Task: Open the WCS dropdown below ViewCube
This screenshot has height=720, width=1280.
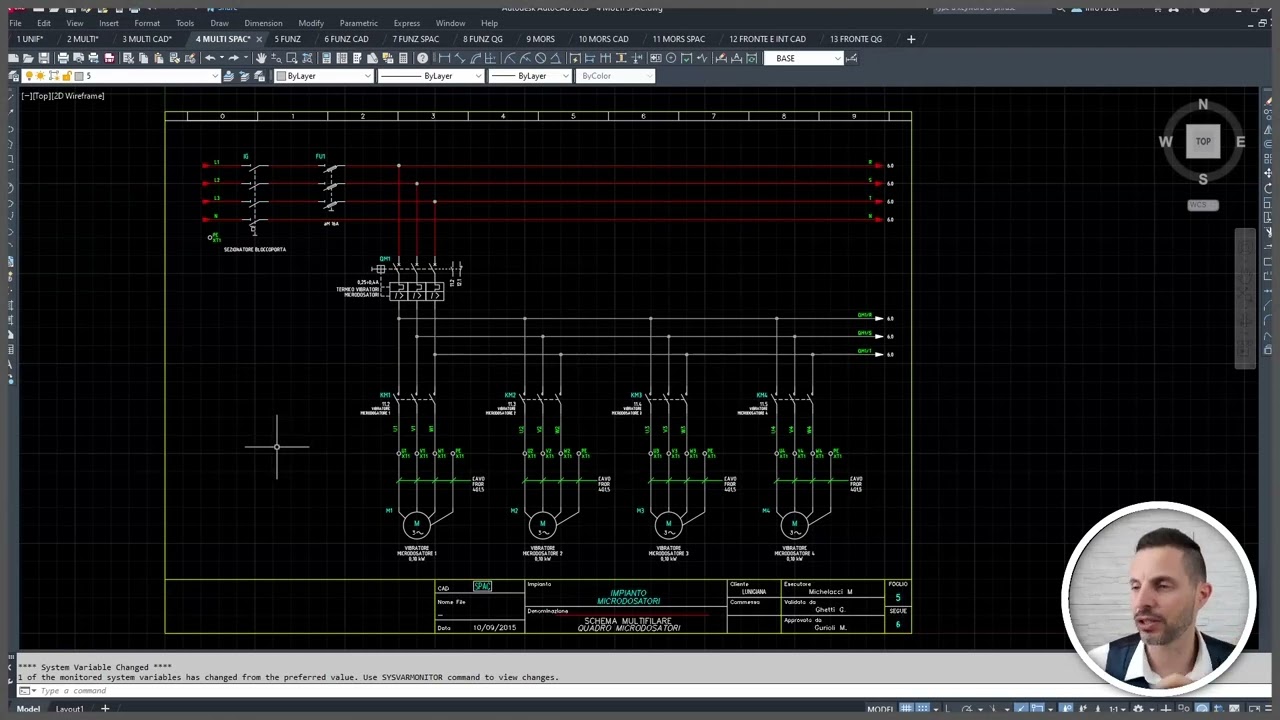Action: tap(1203, 205)
